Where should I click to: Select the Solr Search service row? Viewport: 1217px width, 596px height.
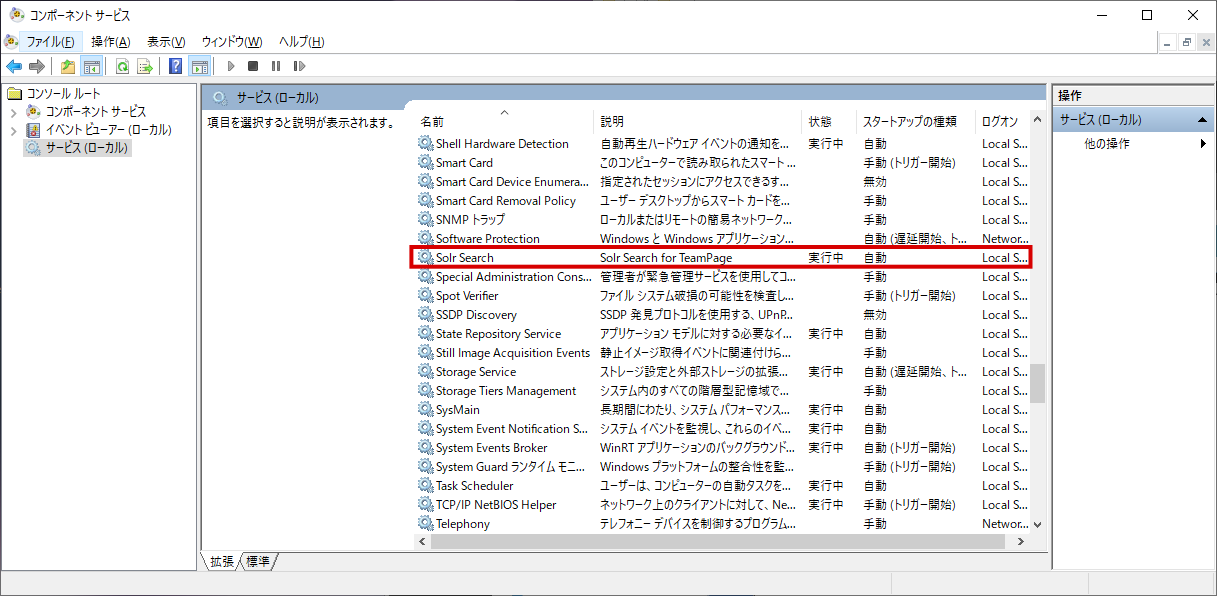coord(465,258)
